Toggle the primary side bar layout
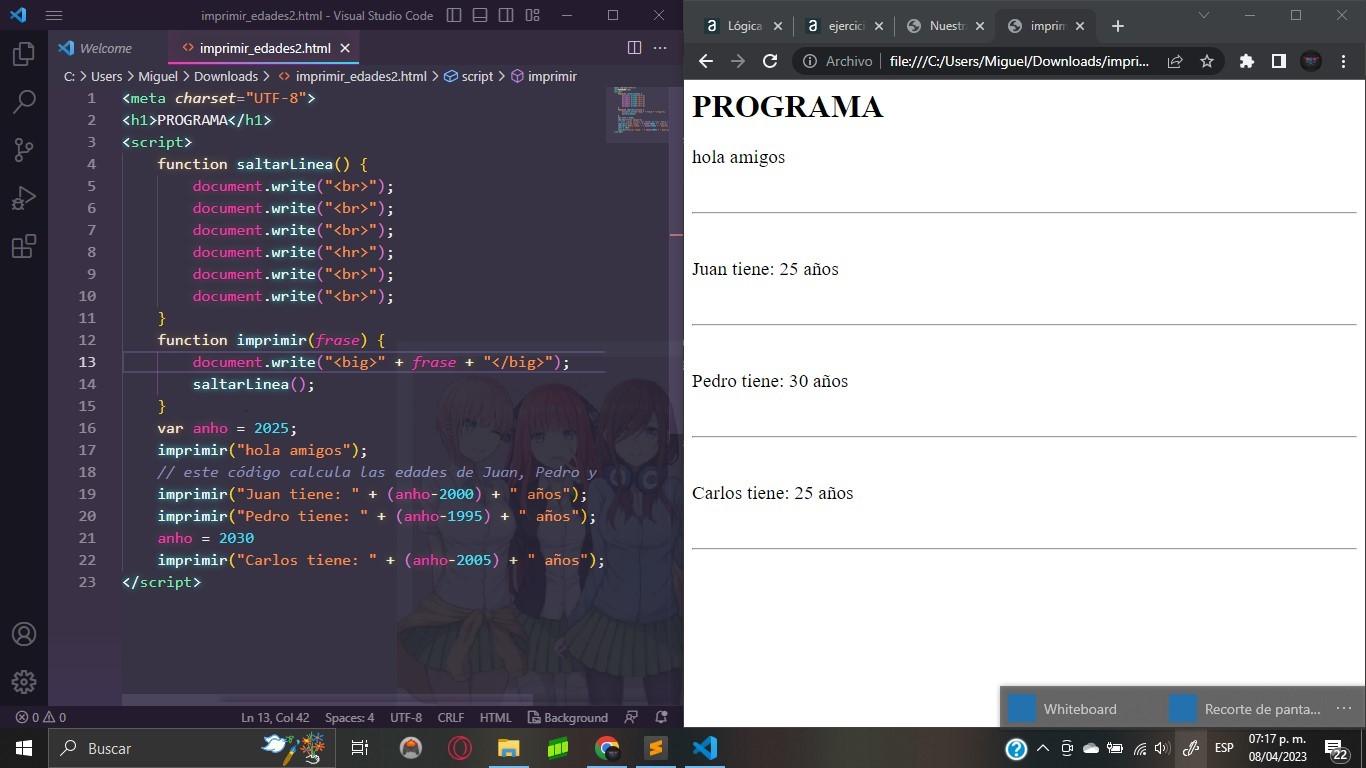This screenshot has height=768, width=1366. 454,15
